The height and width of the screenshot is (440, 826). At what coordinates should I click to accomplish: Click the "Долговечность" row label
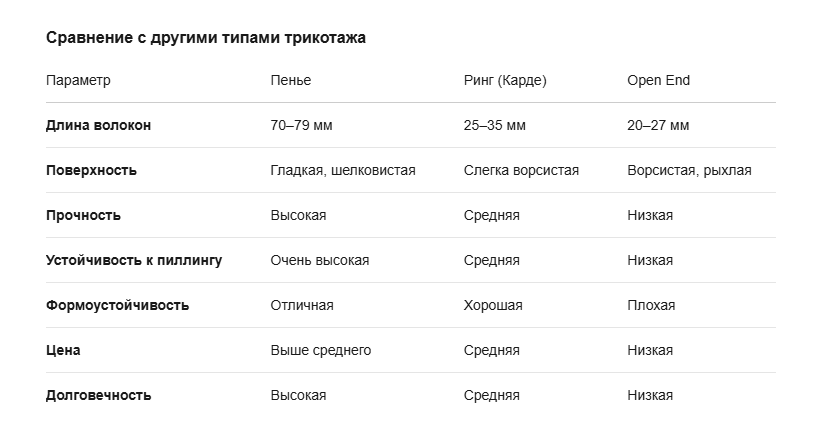click(x=98, y=395)
